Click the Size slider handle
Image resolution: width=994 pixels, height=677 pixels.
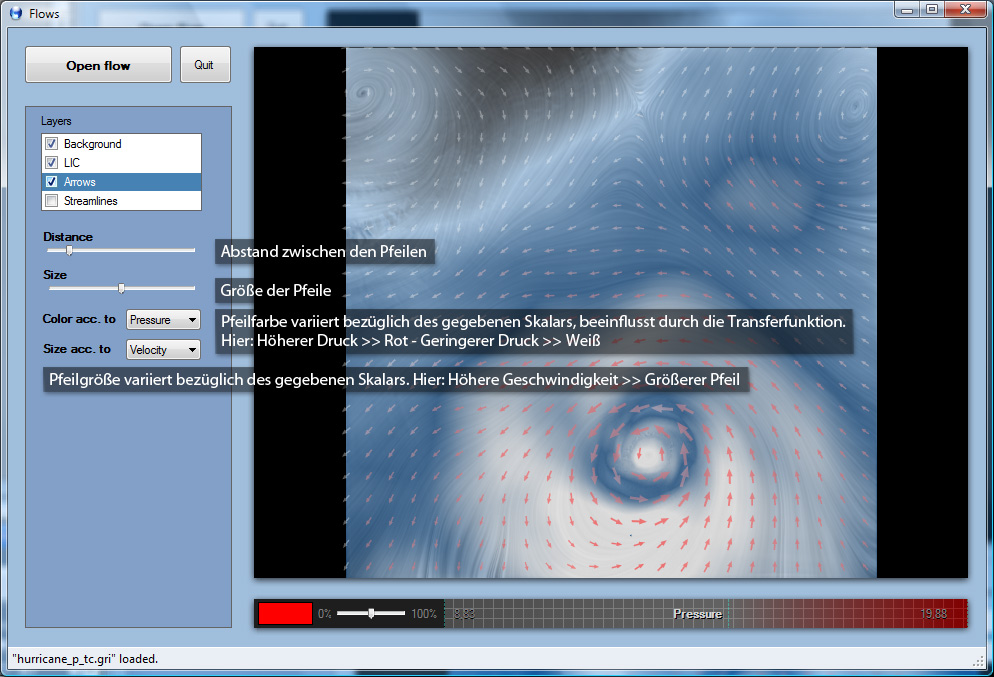pyautogui.click(x=121, y=288)
